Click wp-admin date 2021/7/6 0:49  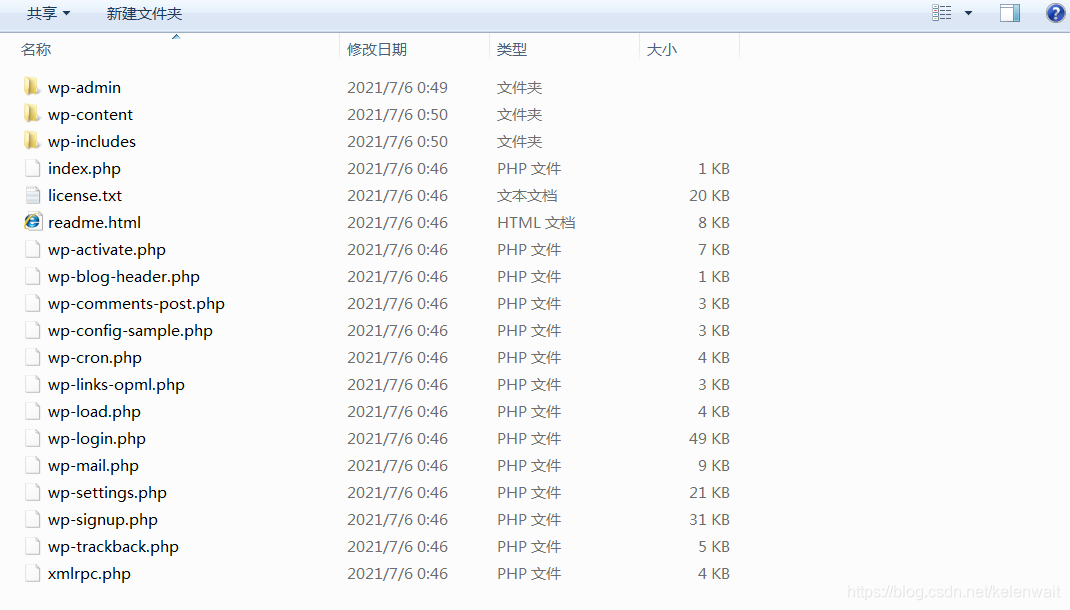click(x=397, y=88)
